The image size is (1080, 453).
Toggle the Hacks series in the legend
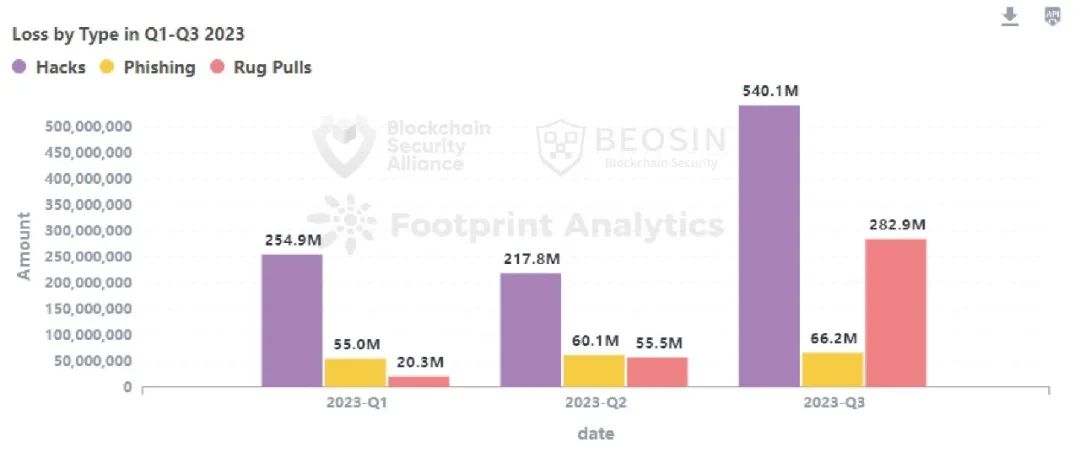pyautogui.click(x=49, y=68)
